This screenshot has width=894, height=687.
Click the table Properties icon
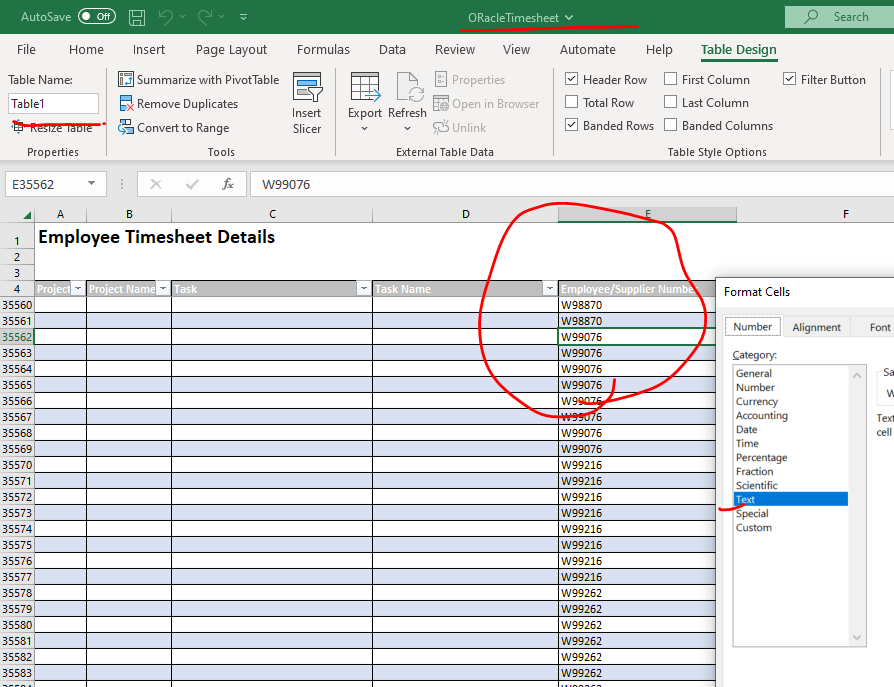(x=441, y=79)
